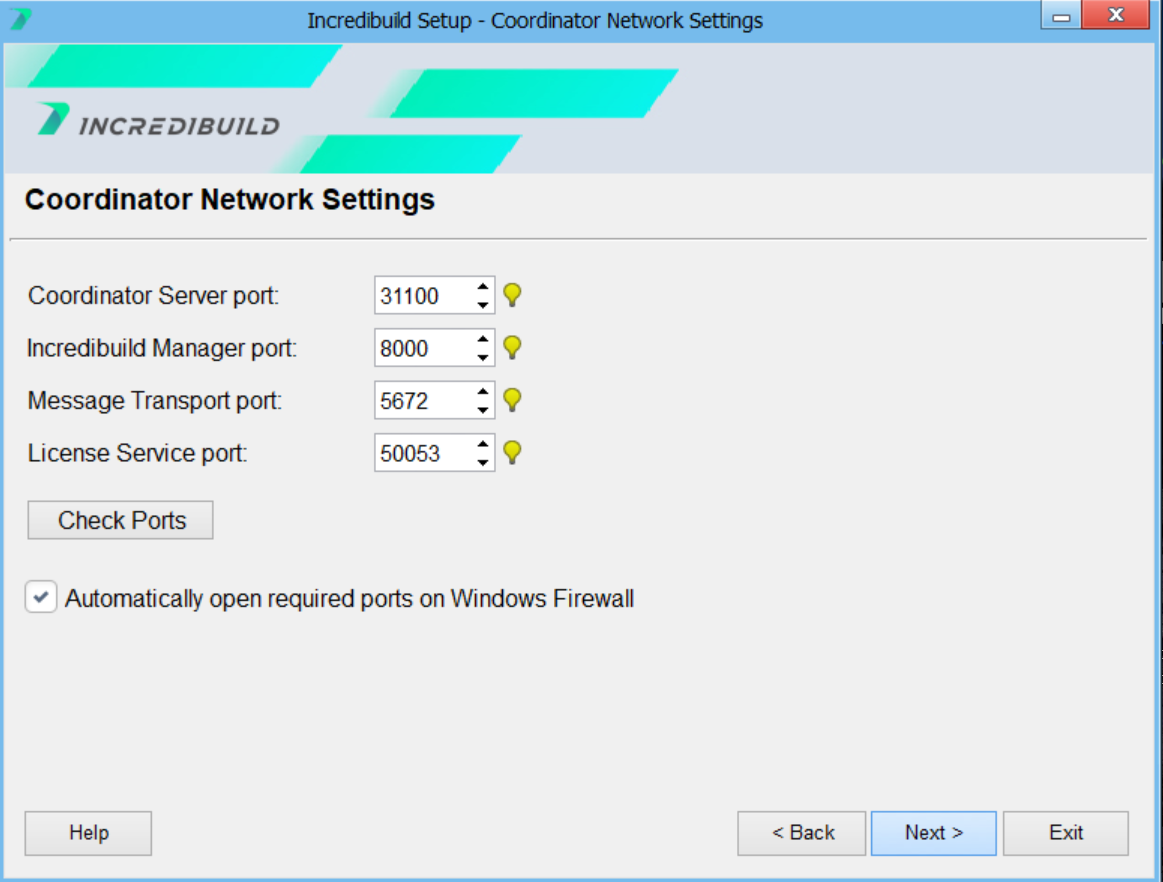Screen dimensions: 1163x882
Task: Toggle automatically open ports on Windows Firewall
Action: click(41, 598)
